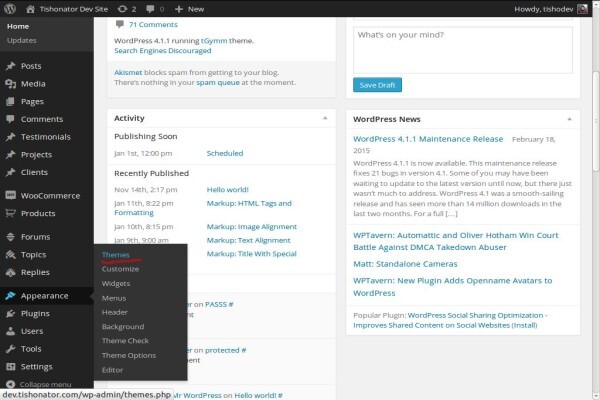Open the spam queue link
This screenshot has height=400, width=600.
(x=218, y=82)
